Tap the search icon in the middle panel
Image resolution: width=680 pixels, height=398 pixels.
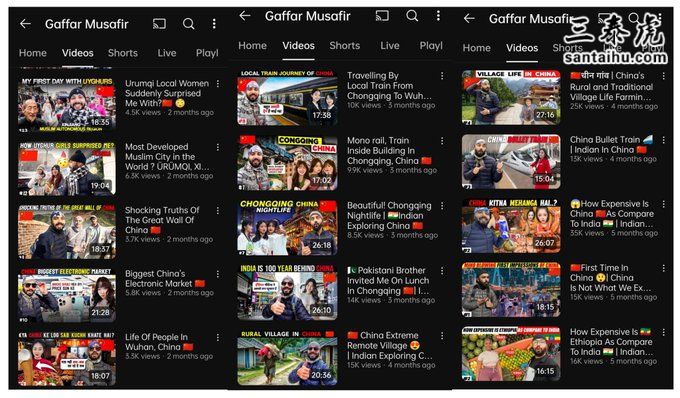click(x=412, y=16)
